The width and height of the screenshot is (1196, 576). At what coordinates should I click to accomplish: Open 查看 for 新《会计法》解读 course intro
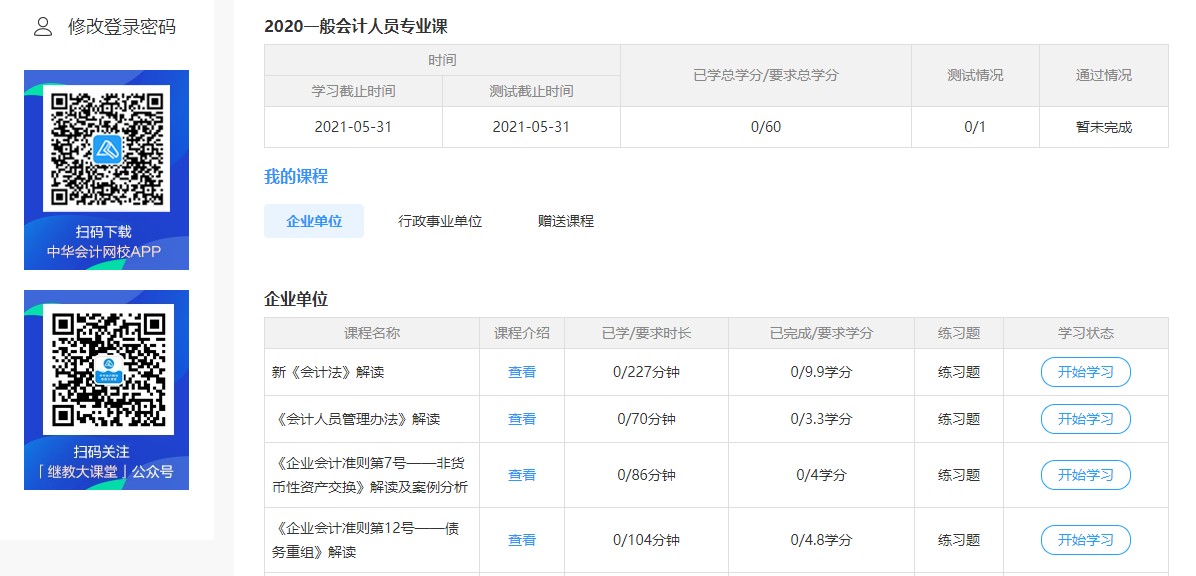(x=521, y=371)
